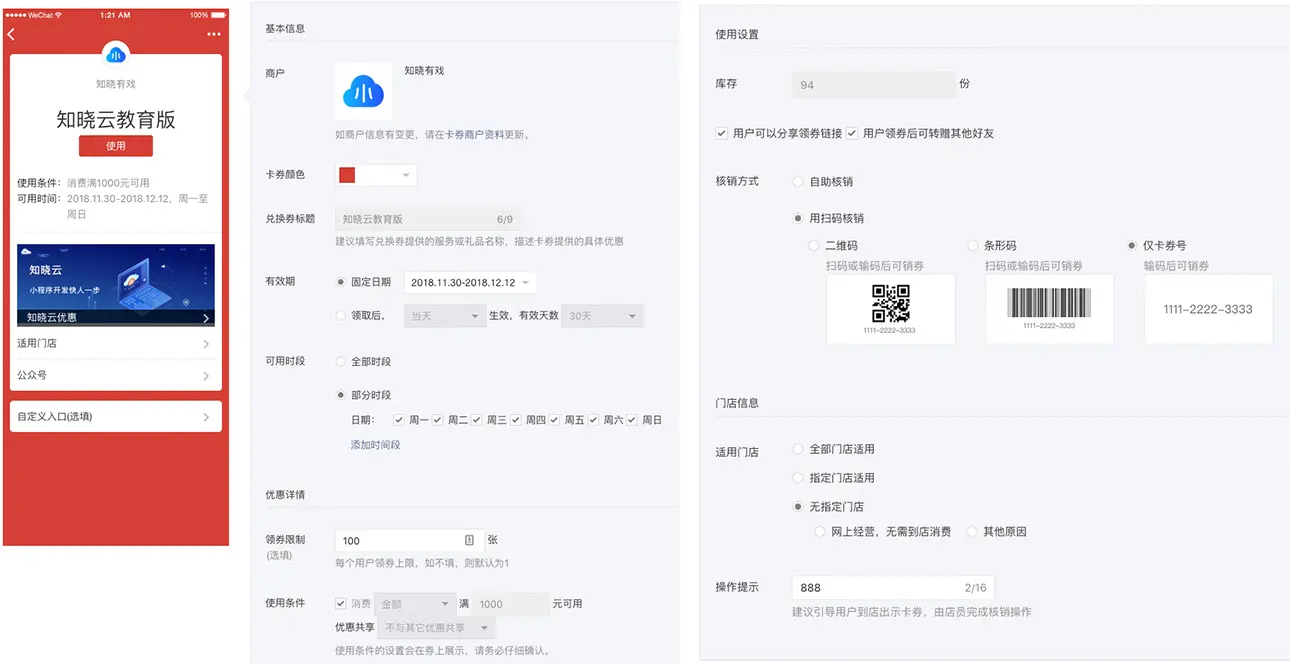This screenshot has height=664, width=1290.
Task: Toggle 用户领券后可转赠其他好友 checkbox
Action: 852,133
